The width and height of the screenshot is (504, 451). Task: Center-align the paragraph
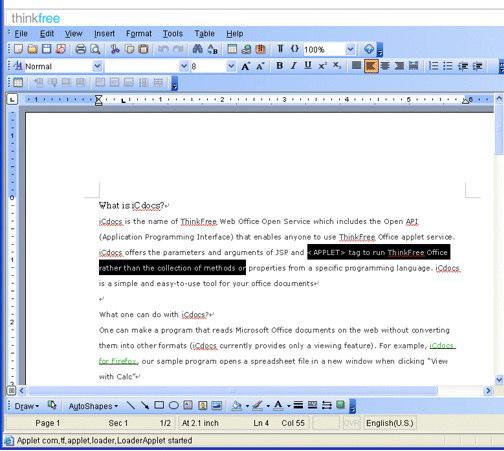point(385,66)
